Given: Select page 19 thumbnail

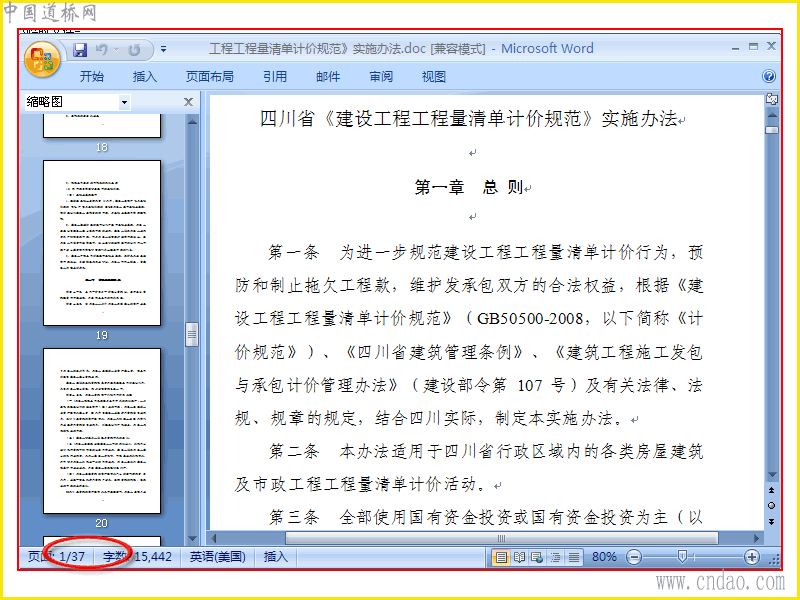Looking at the screenshot, I should click(x=102, y=243).
